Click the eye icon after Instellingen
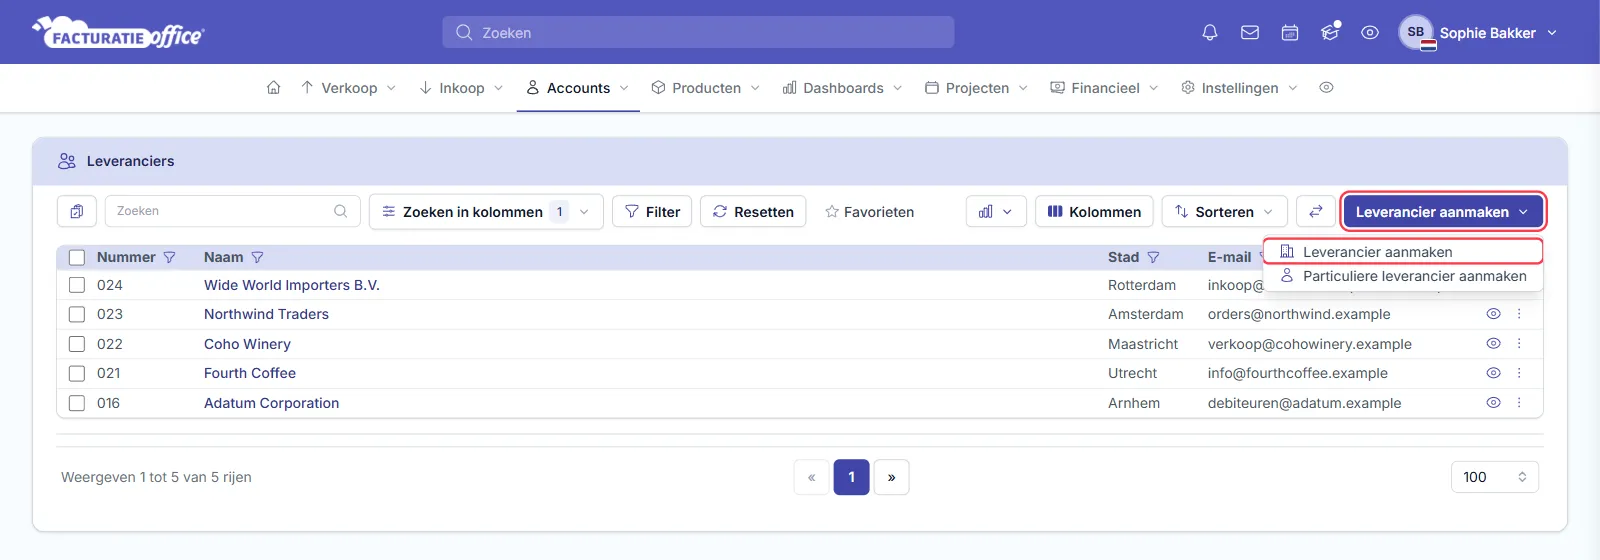 click(x=1326, y=88)
